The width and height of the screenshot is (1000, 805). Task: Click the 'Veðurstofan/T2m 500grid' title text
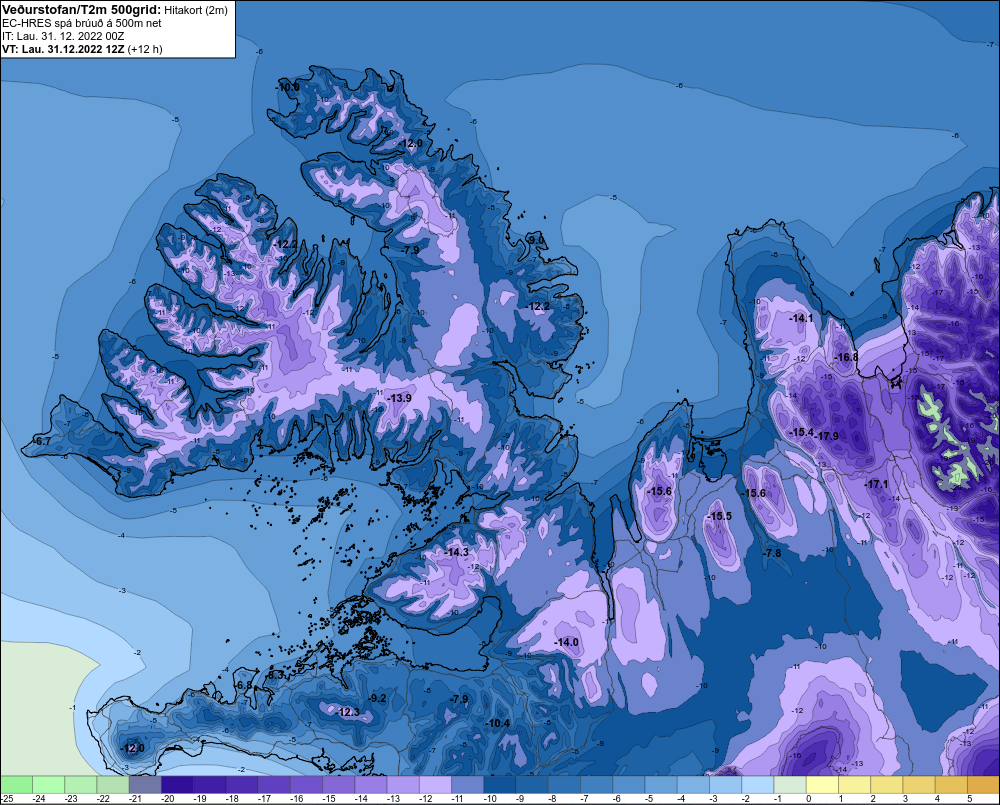point(82,10)
